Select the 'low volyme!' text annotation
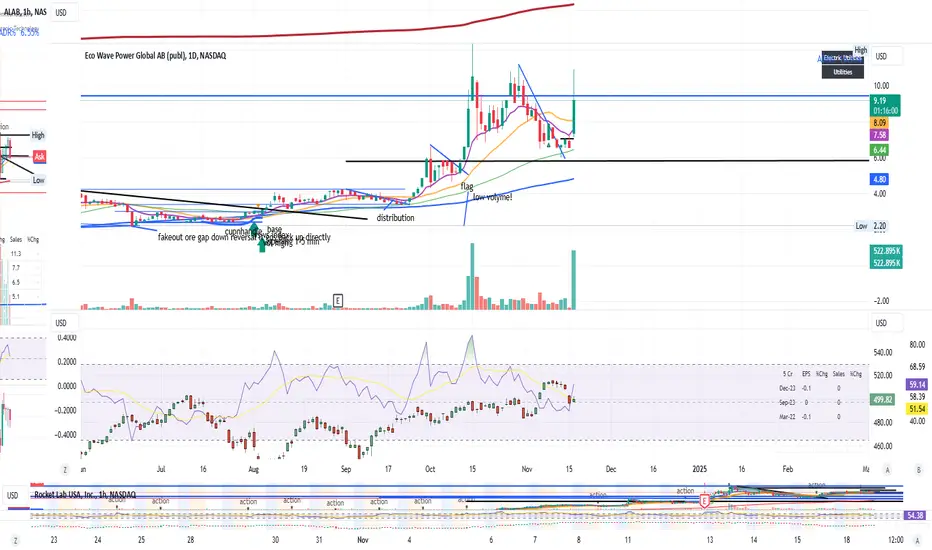The image size is (932, 550). (492, 197)
